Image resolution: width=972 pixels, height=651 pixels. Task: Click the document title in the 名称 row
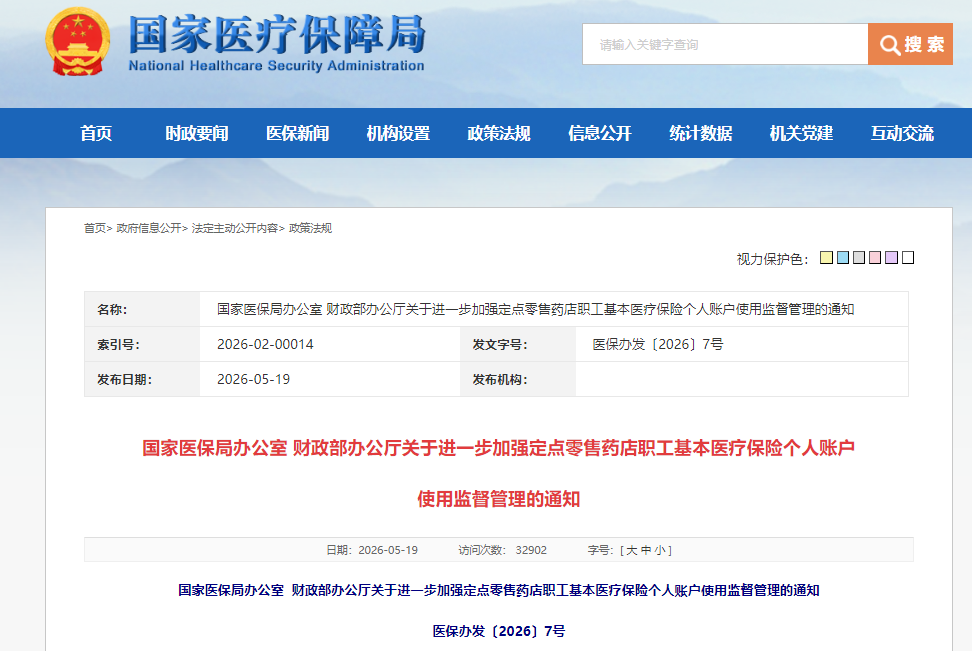pyautogui.click(x=536, y=309)
